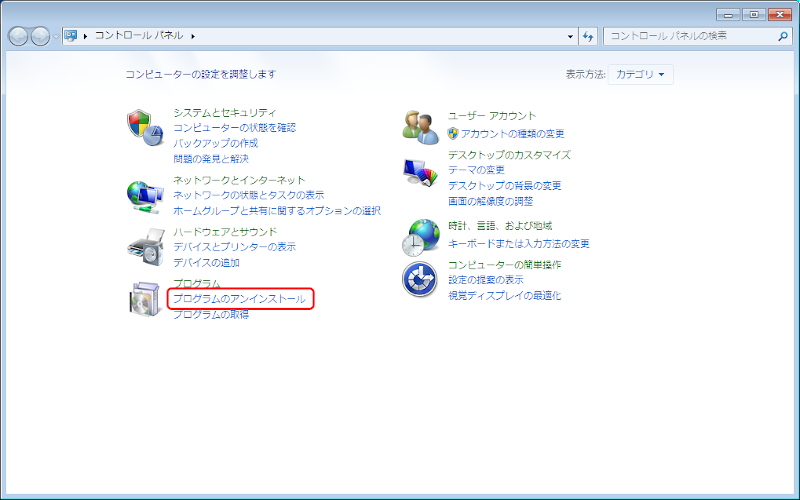Open the 時計、言語、および地域 clock globe icon
The image size is (800, 500).
[x=420, y=238]
